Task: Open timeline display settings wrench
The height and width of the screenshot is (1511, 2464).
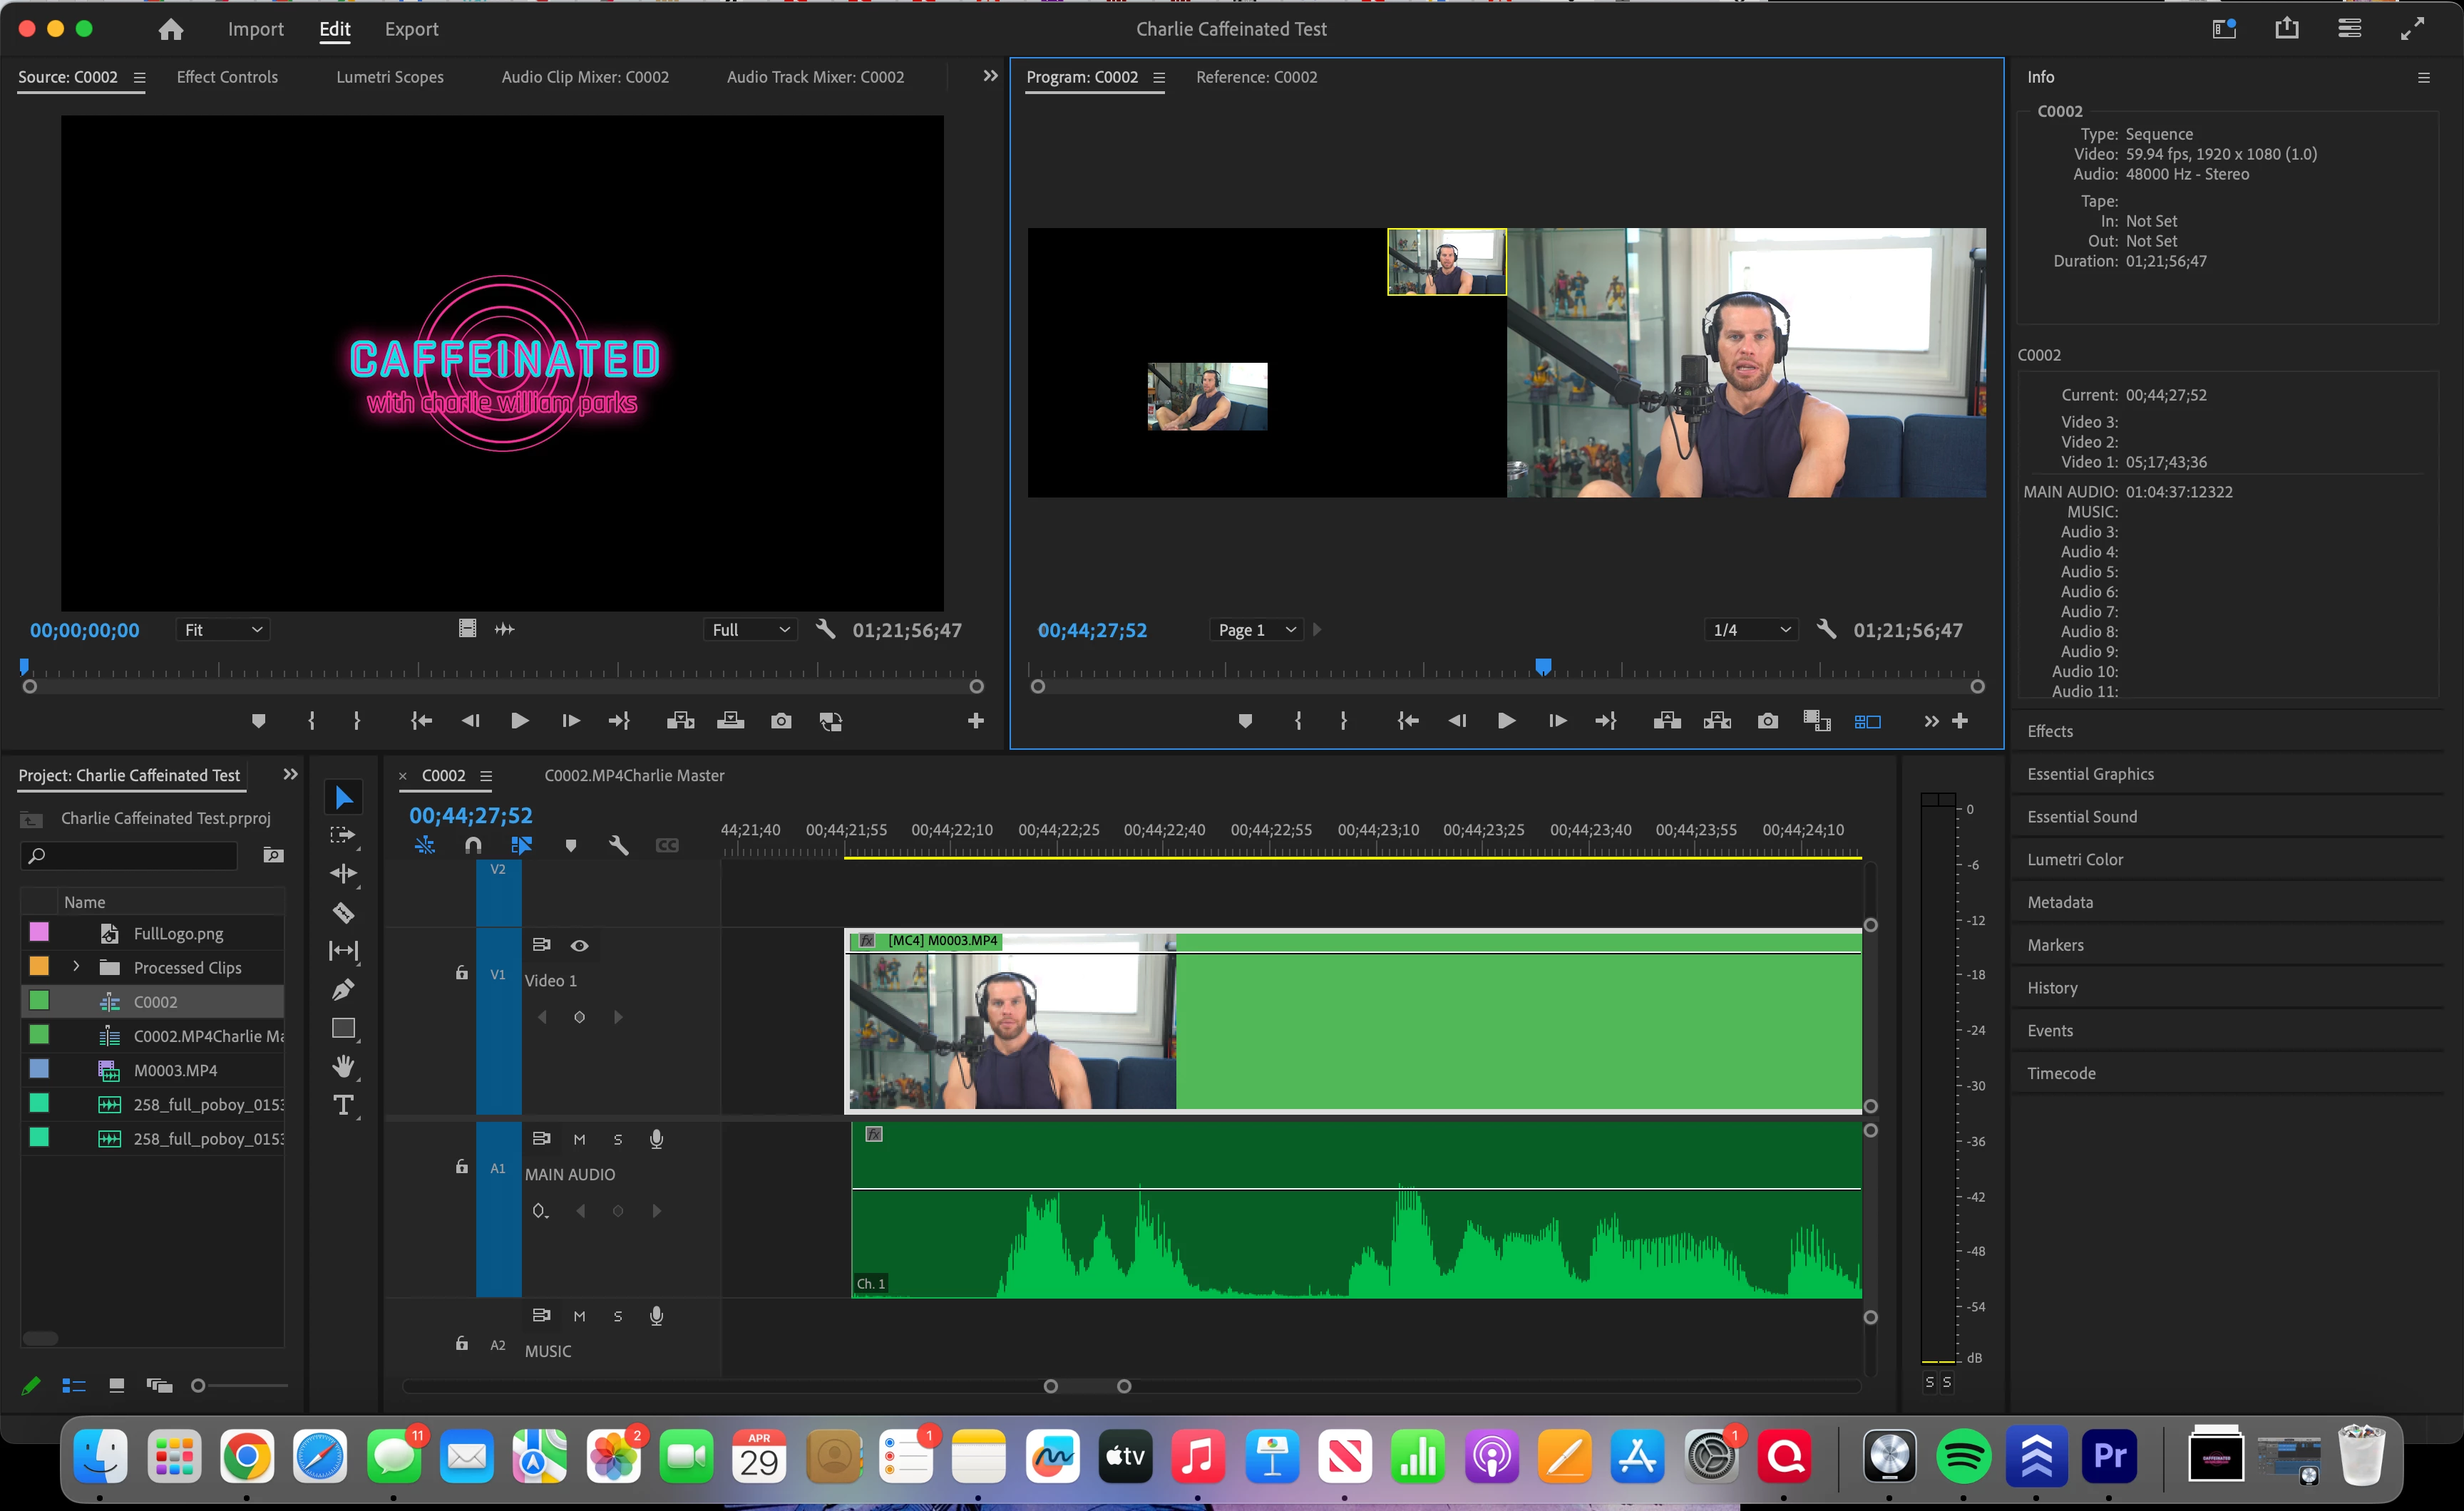Action: point(618,845)
